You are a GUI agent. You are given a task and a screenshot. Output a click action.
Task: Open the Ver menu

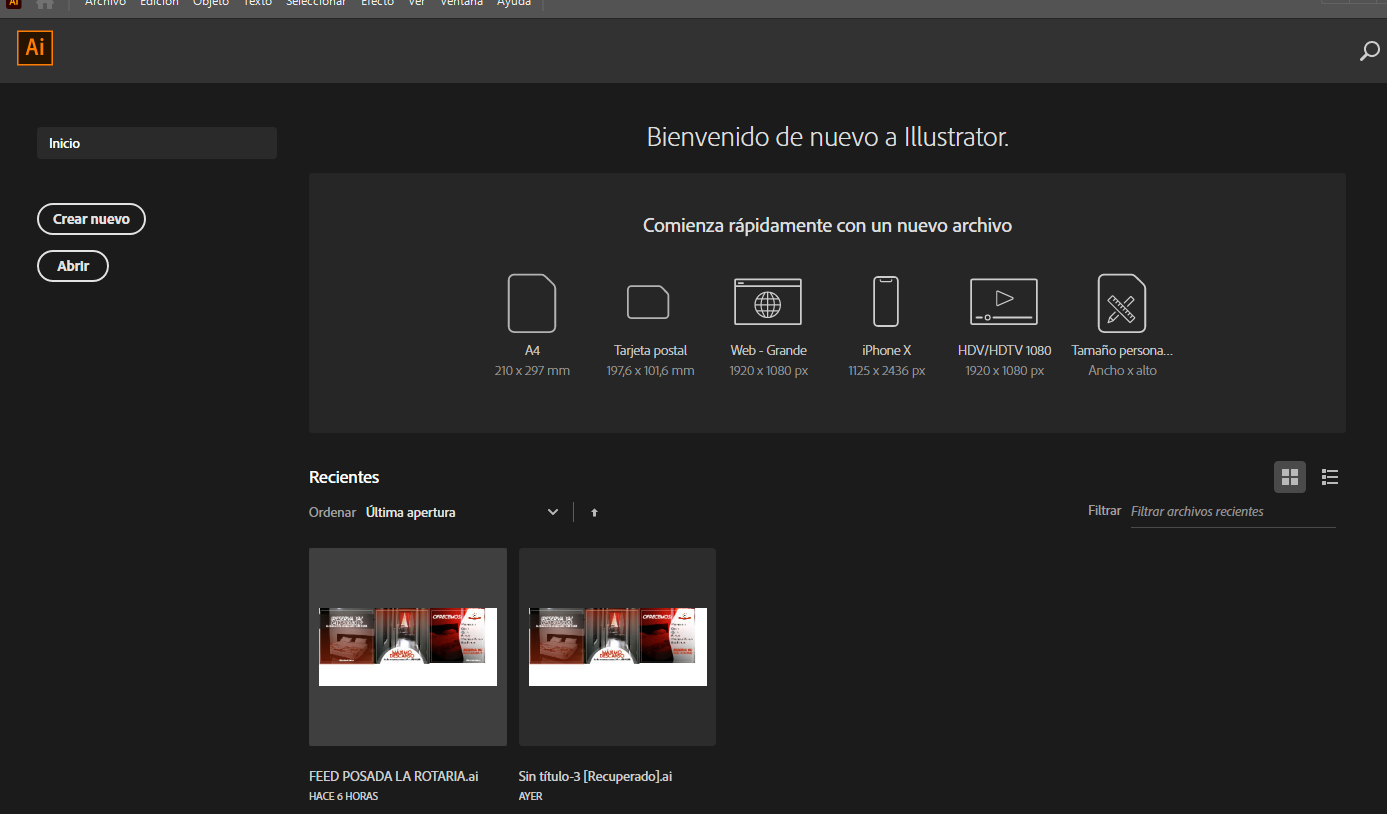click(x=416, y=4)
